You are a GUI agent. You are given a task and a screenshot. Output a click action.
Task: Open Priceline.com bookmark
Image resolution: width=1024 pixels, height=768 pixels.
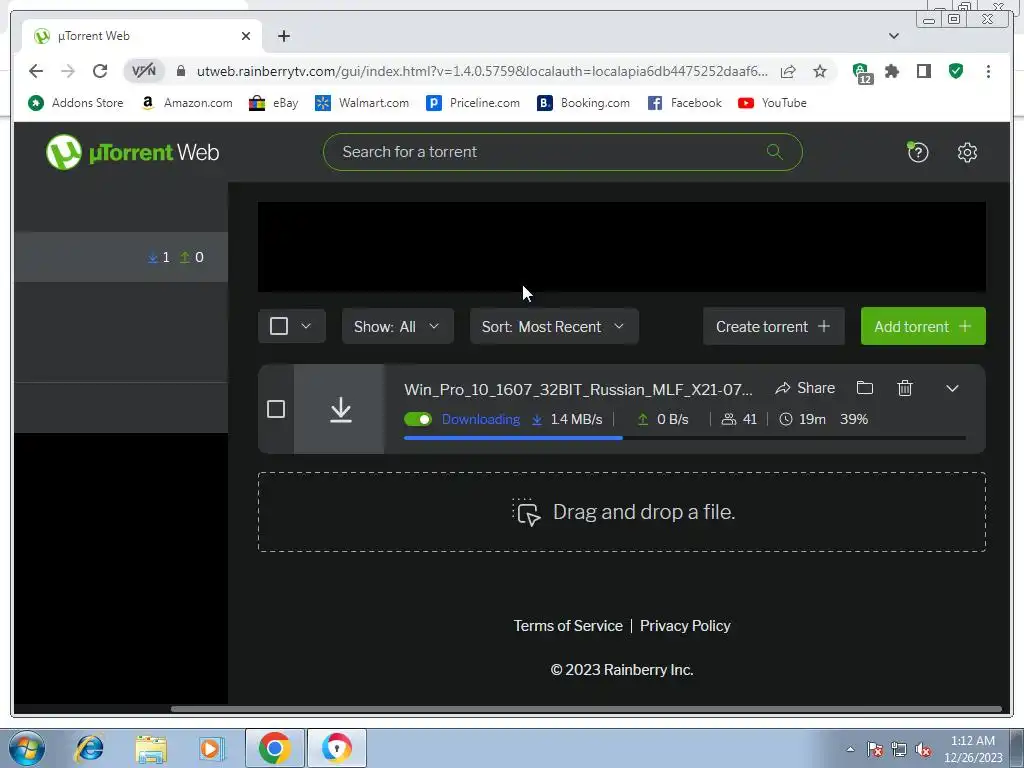pos(473,103)
